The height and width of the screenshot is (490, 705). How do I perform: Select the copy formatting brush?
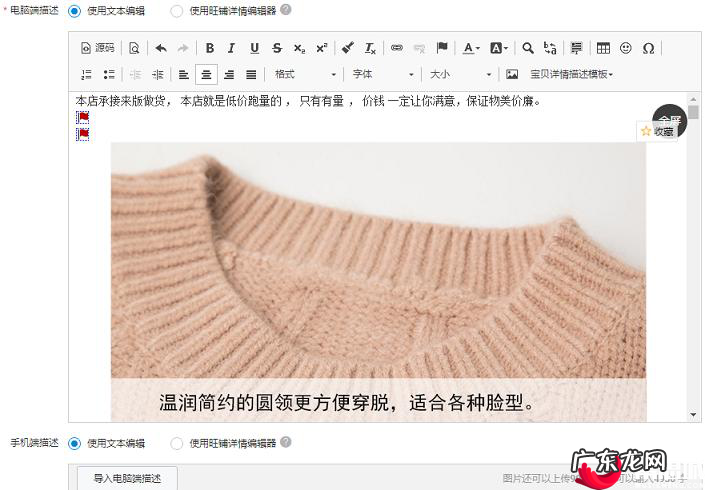click(348, 48)
